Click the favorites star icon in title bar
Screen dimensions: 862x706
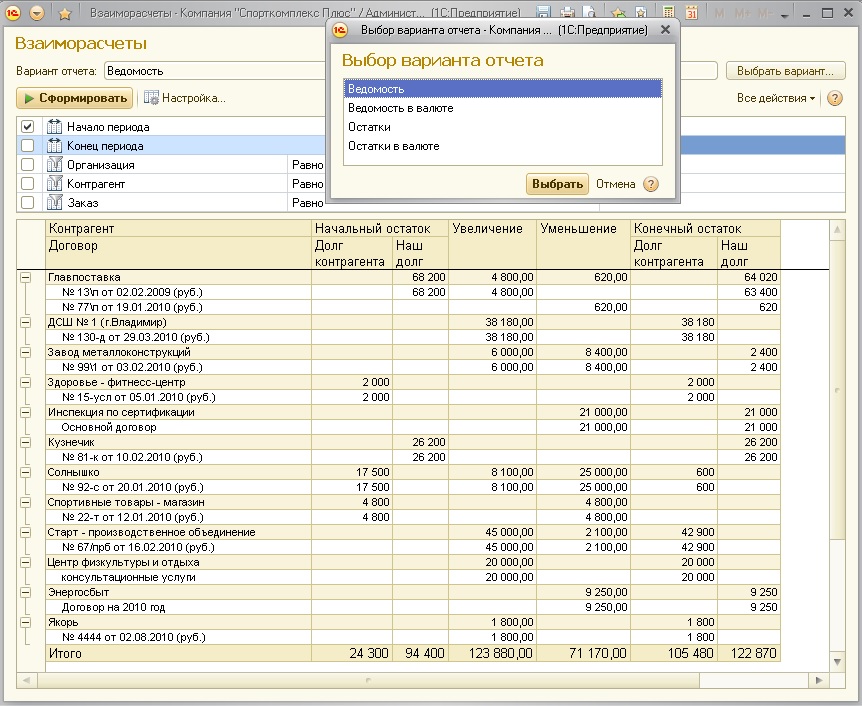pos(65,14)
